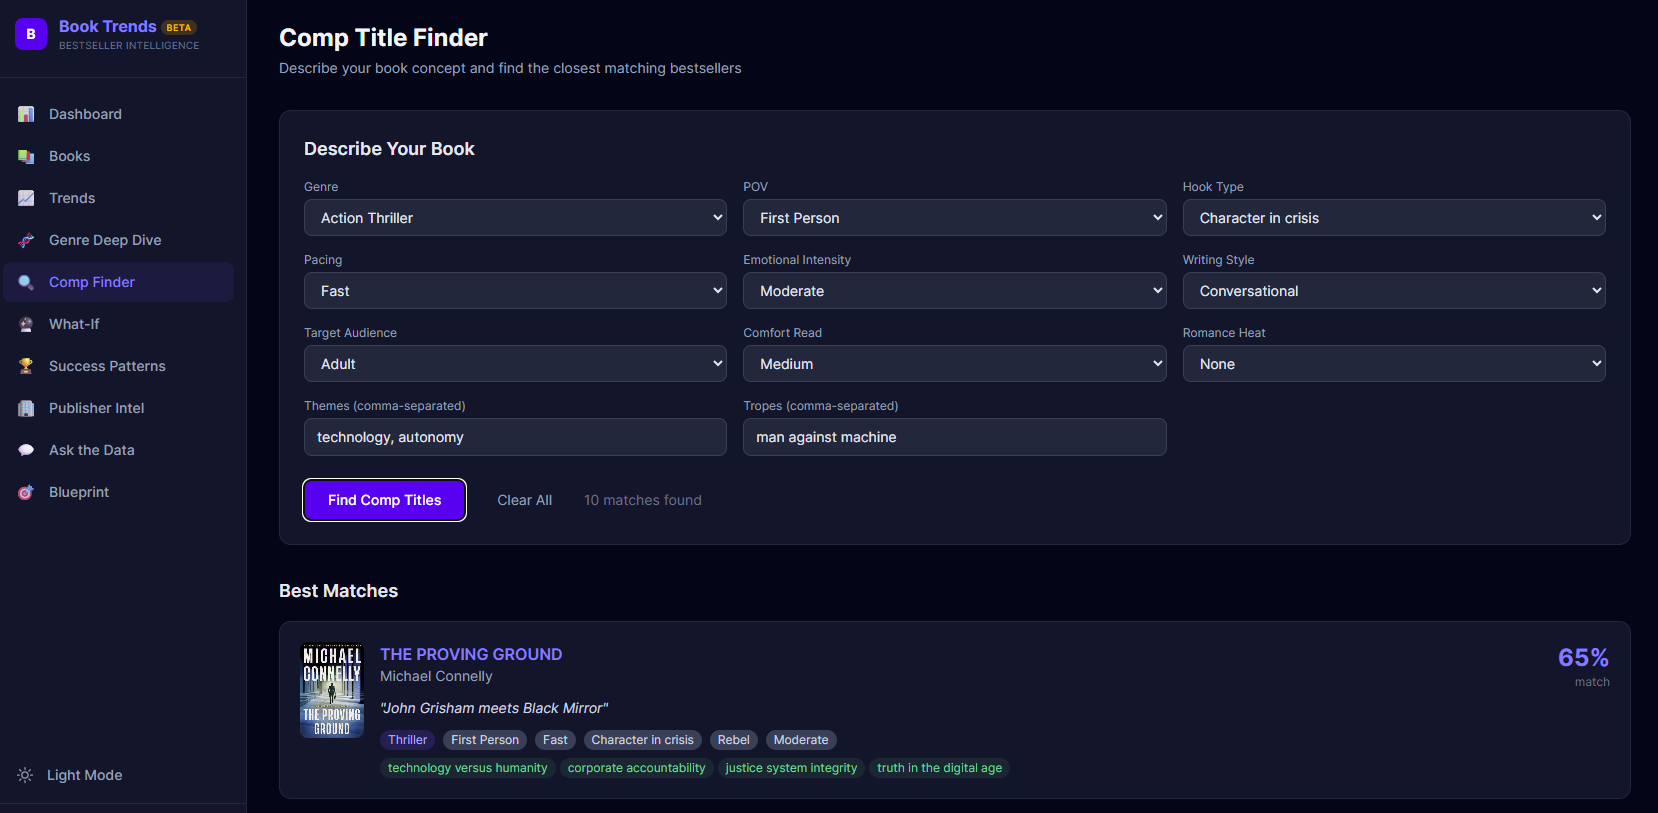1658x813 pixels.
Task: Click the Find Comp Titles button
Action: click(384, 500)
